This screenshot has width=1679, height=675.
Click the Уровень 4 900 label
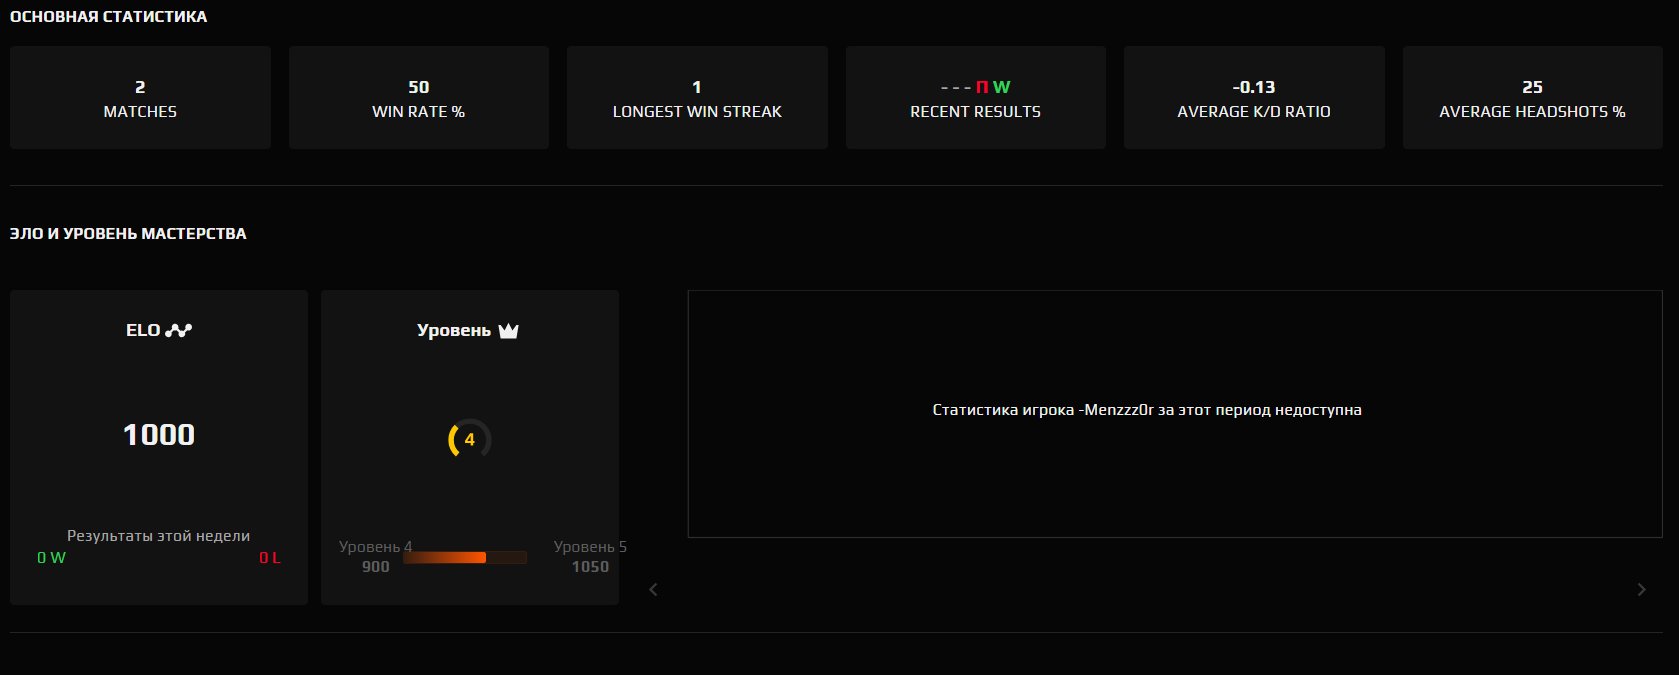click(x=375, y=557)
